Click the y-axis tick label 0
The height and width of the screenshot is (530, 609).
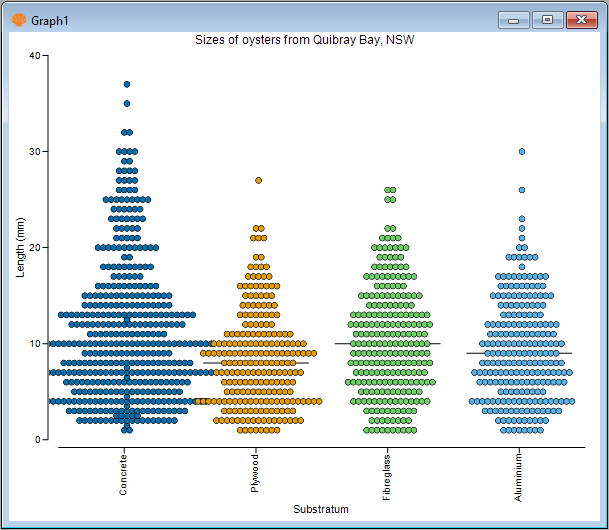[x=38, y=440]
